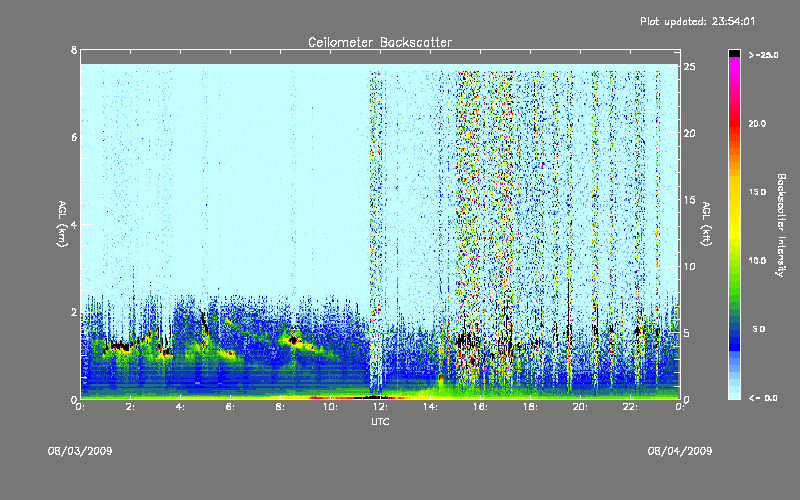The width and height of the screenshot is (800, 500).
Task: Select the "12:" hour tick on the UTC axis
Action: pyautogui.click(x=380, y=407)
